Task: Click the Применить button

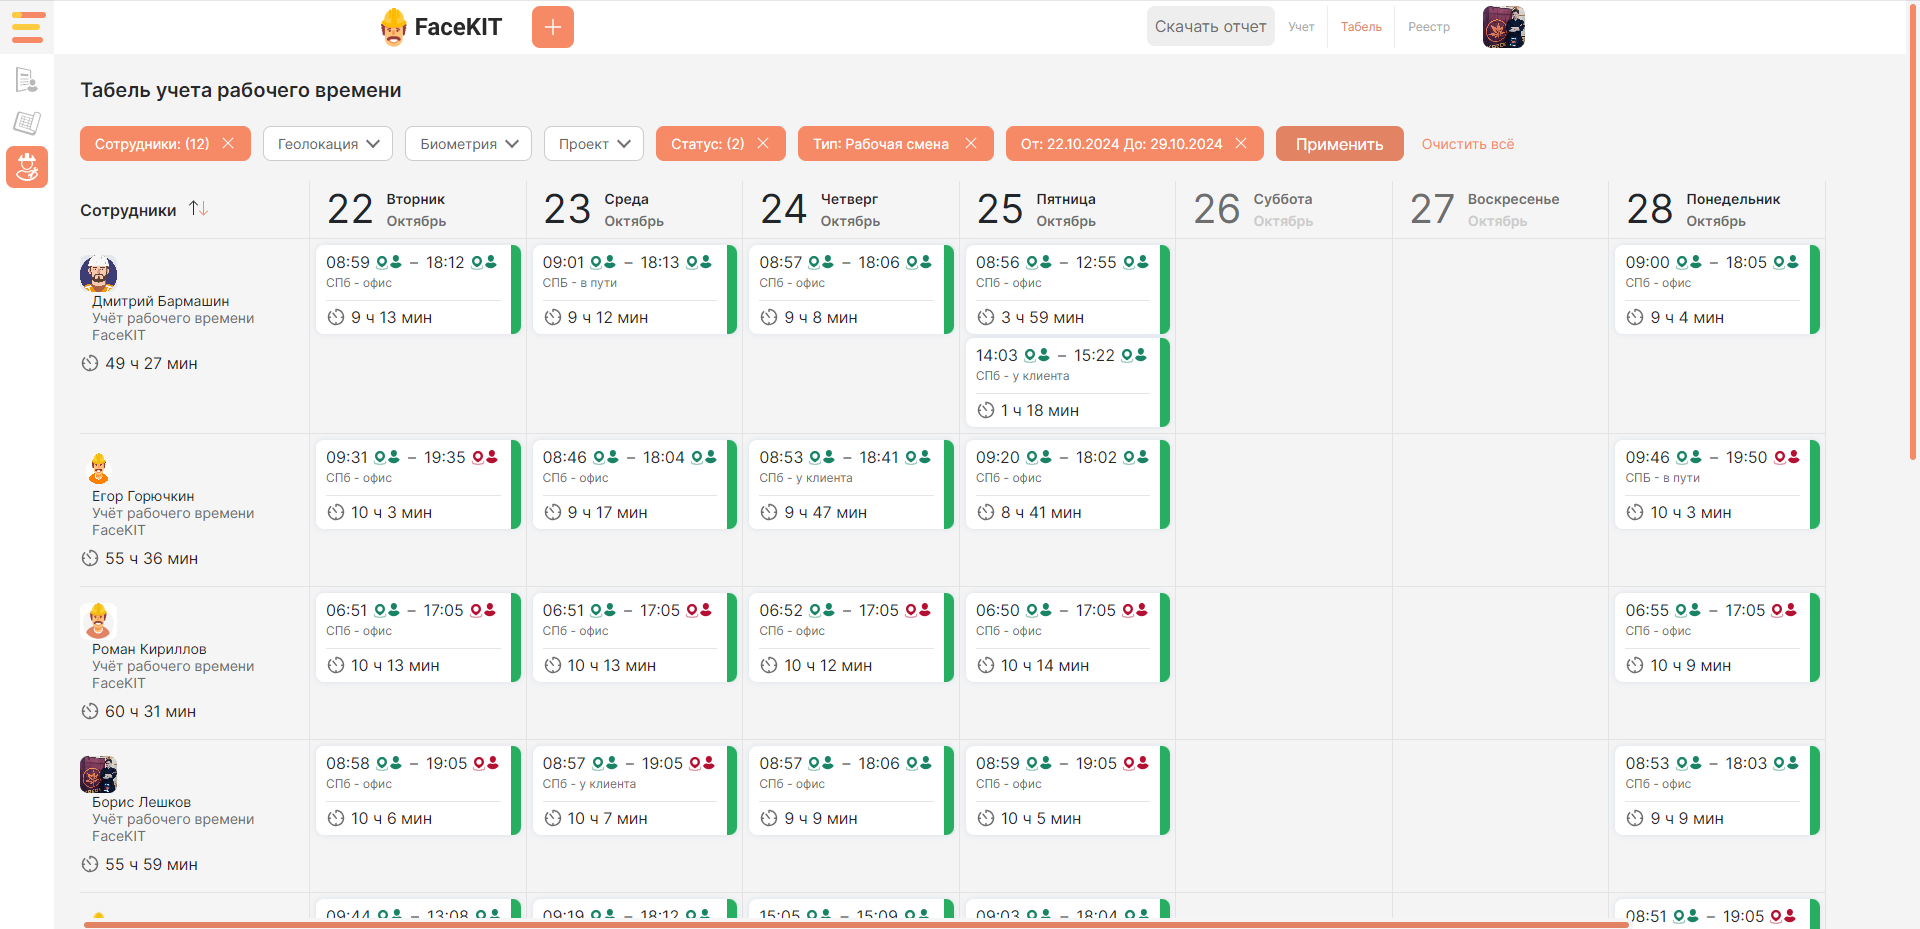Action: (1339, 144)
